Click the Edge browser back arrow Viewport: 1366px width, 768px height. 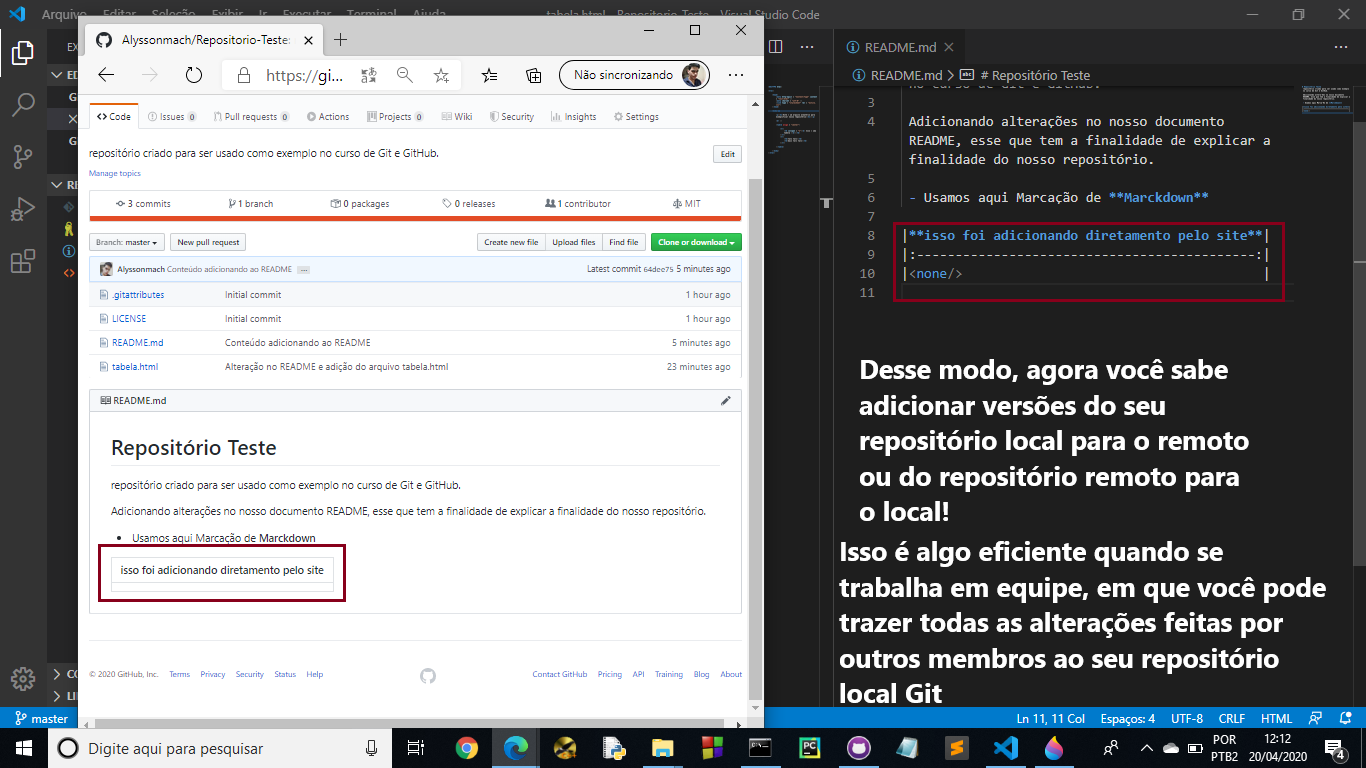106,75
